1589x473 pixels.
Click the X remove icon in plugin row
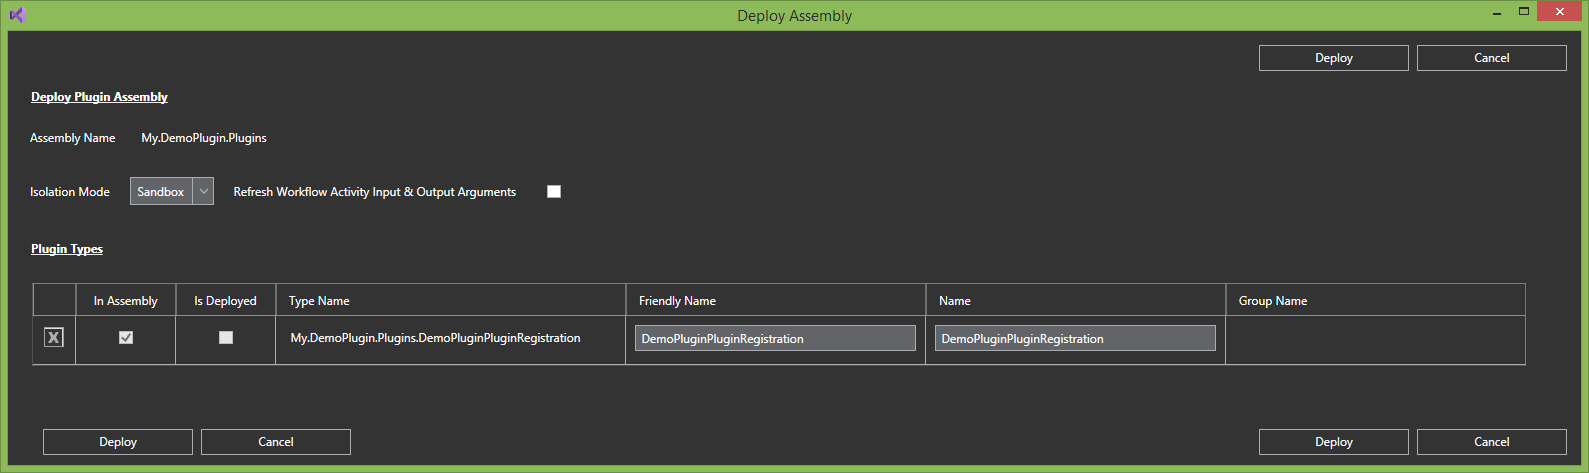coord(54,338)
